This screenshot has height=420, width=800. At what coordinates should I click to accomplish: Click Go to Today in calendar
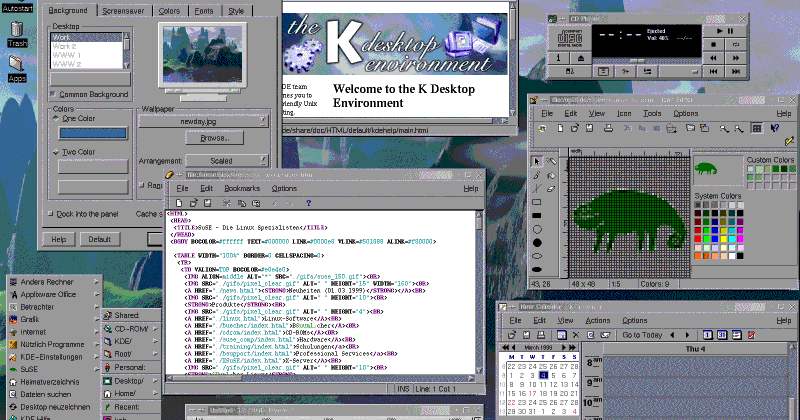point(642,335)
